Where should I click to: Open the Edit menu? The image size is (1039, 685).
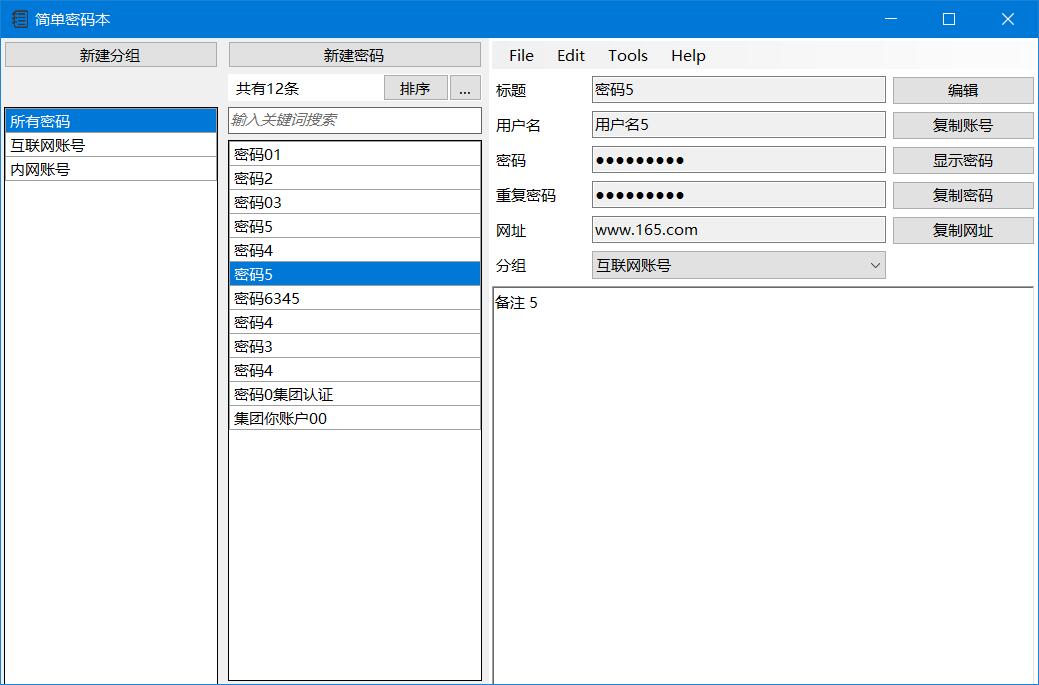click(x=571, y=56)
